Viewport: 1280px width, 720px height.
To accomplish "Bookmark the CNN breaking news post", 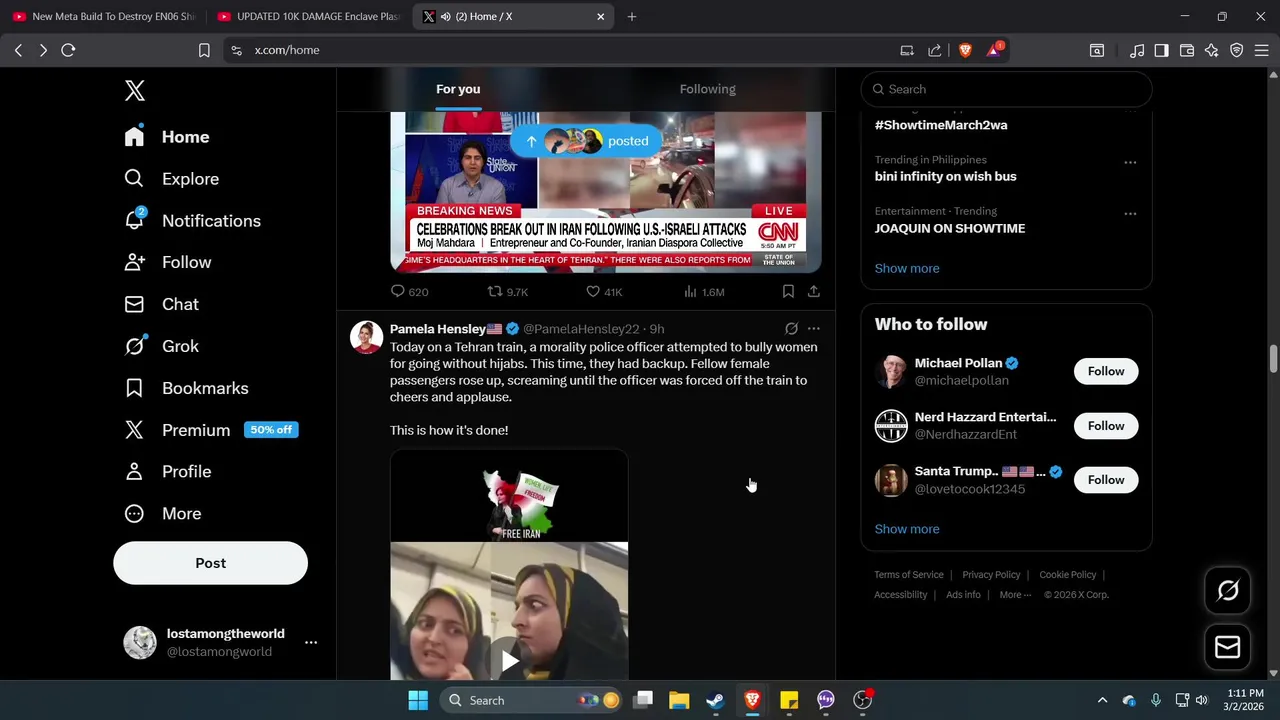I will [788, 291].
